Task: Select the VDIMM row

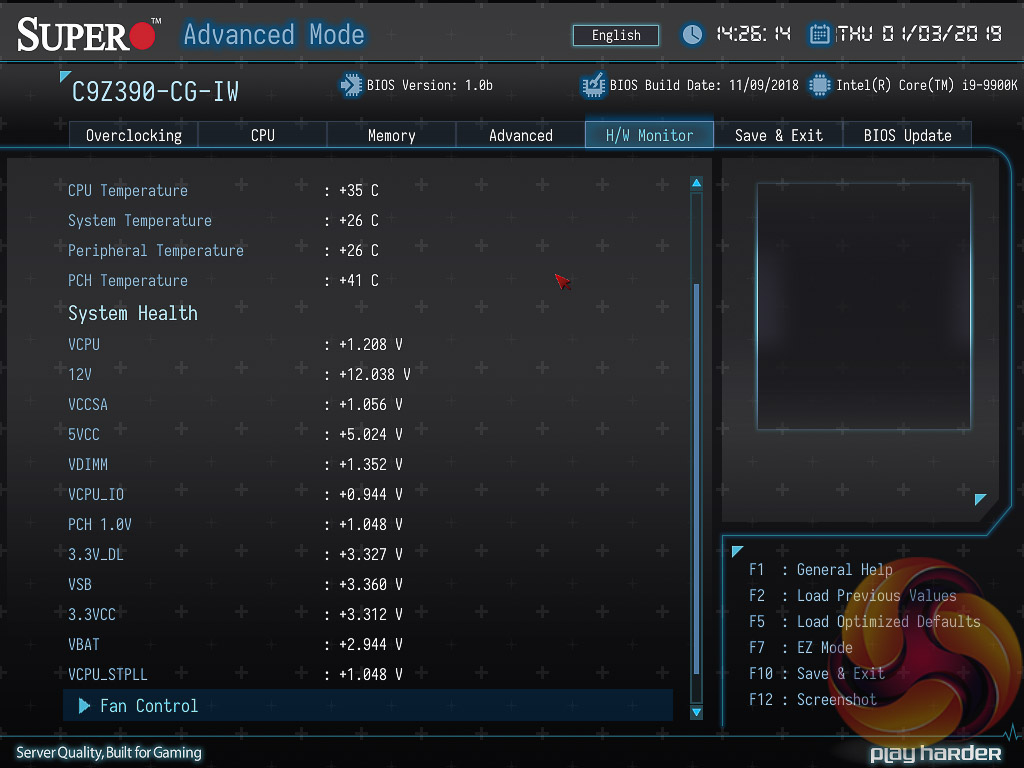Action: click(x=368, y=464)
